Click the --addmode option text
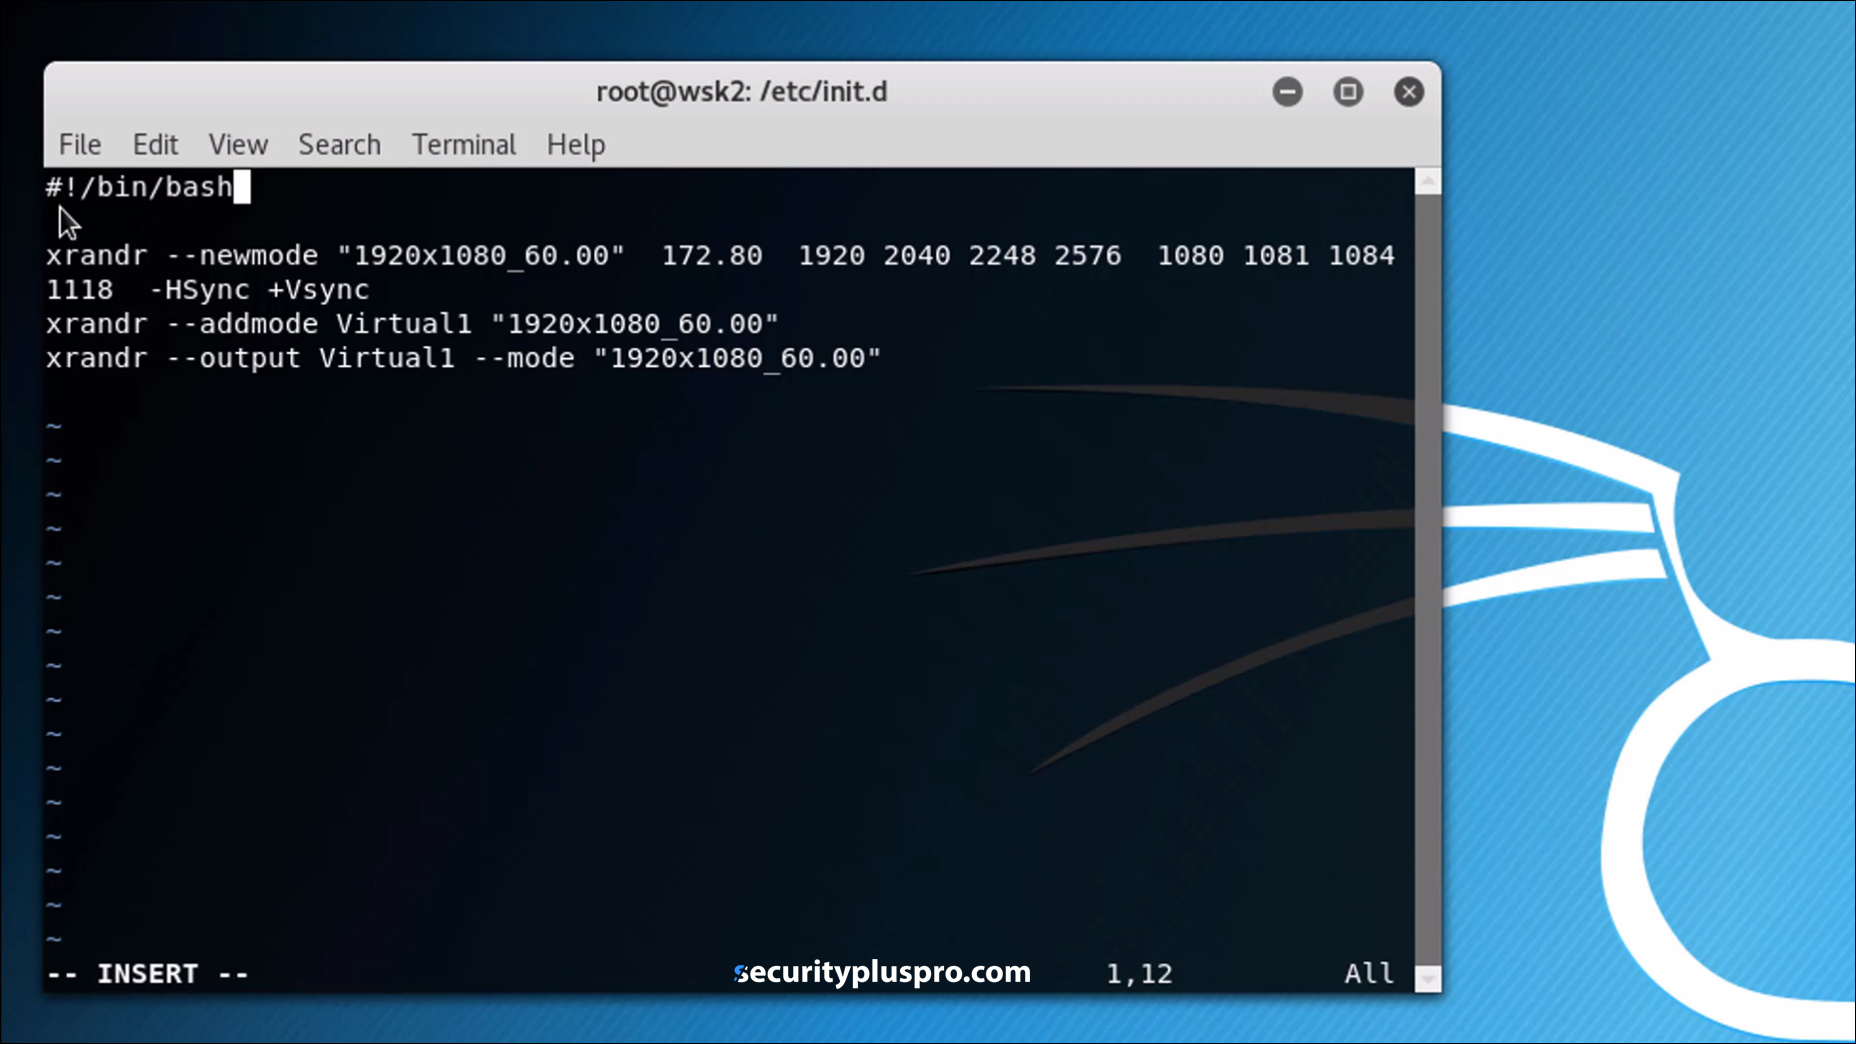This screenshot has height=1044, width=1856. point(242,324)
